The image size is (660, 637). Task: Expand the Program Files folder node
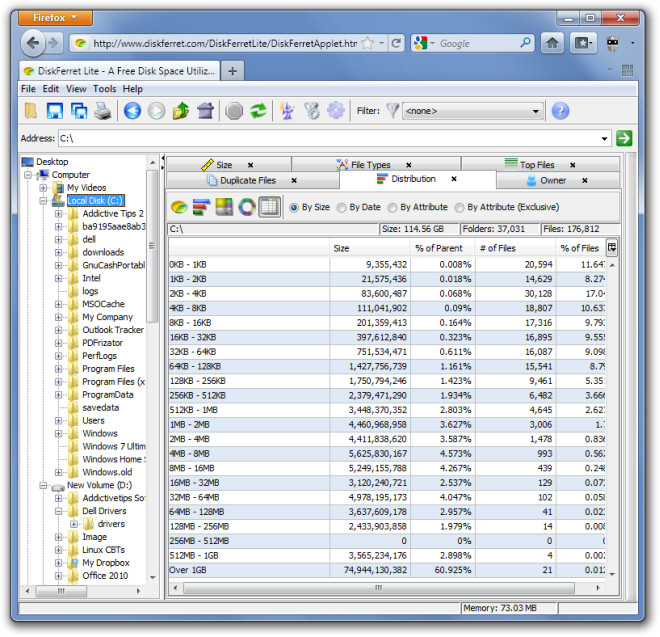pyautogui.click(x=59, y=369)
